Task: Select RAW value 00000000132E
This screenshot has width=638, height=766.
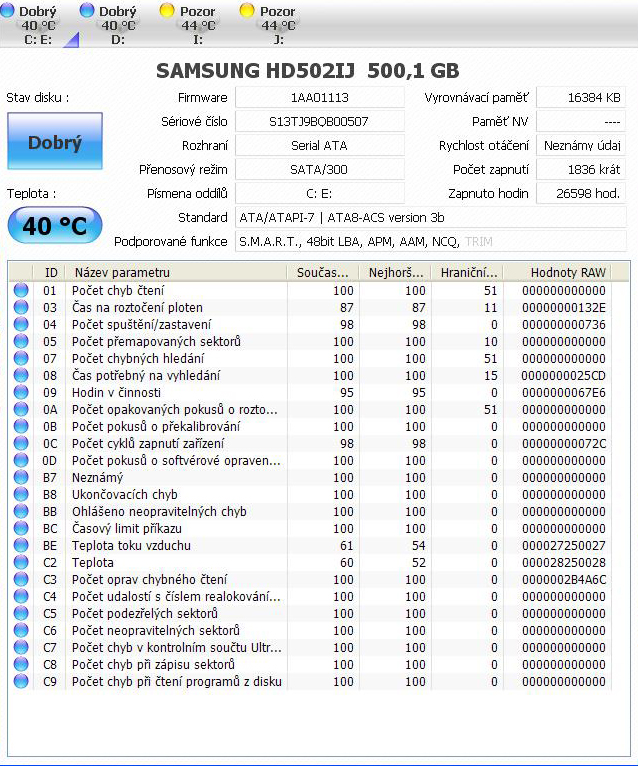Action: (x=564, y=308)
